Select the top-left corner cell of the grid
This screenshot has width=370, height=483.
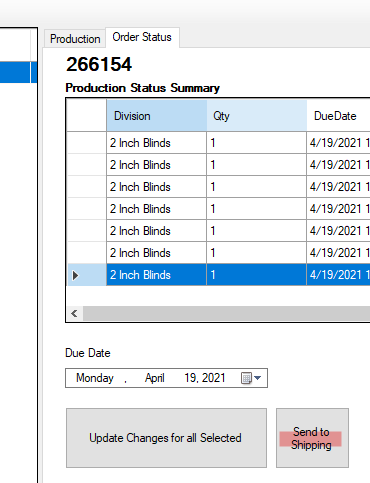(87, 115)
